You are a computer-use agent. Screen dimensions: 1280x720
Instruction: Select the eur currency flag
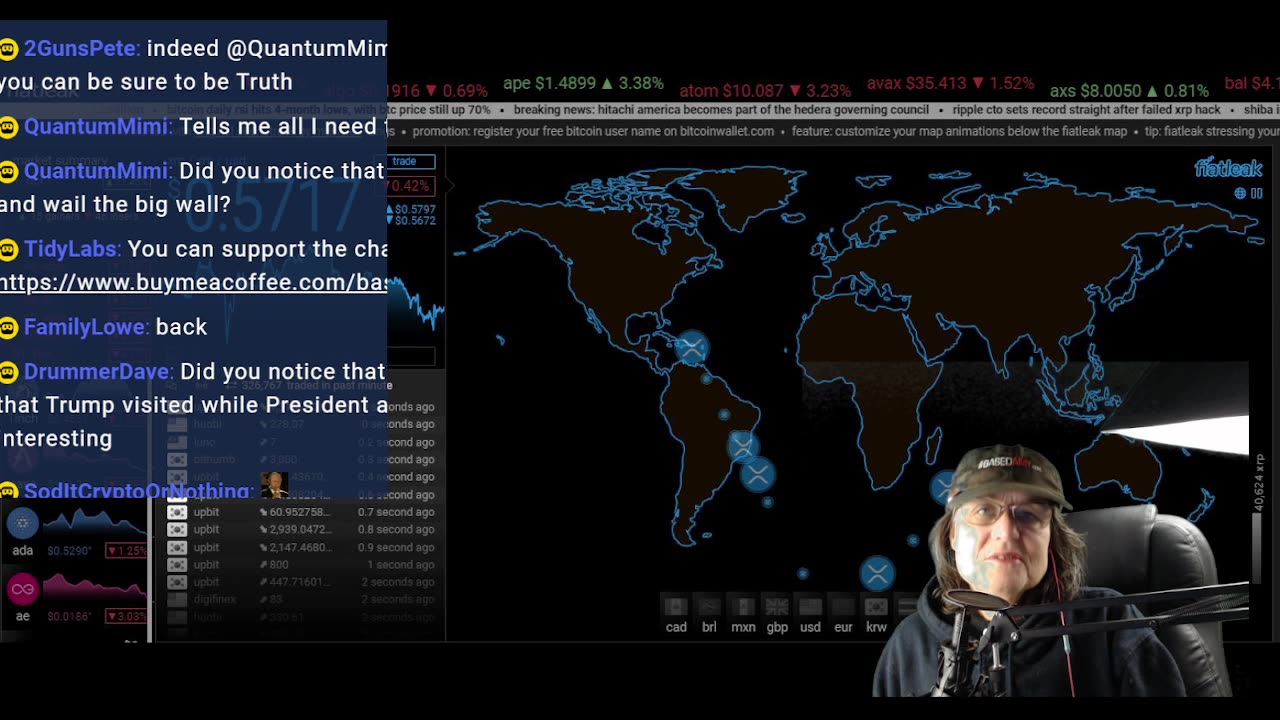pyautogui.click(x=843, y=607)
